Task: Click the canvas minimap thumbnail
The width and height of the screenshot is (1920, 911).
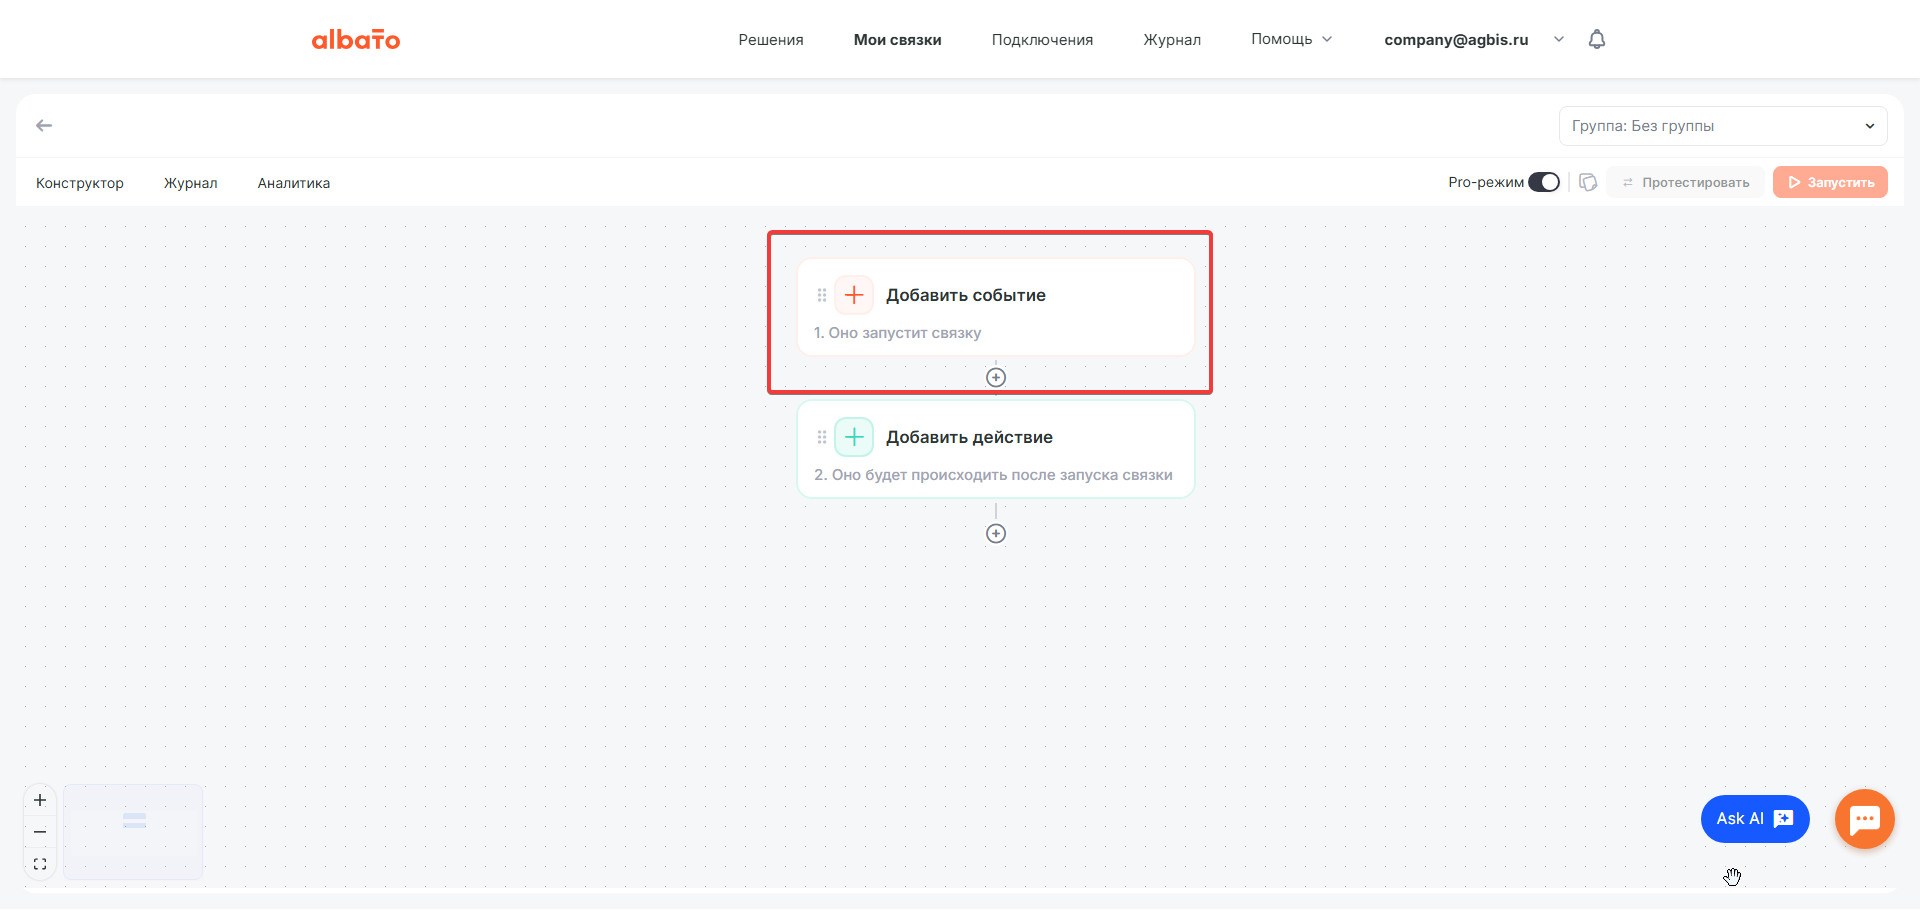Action: (x=133, y=832)
